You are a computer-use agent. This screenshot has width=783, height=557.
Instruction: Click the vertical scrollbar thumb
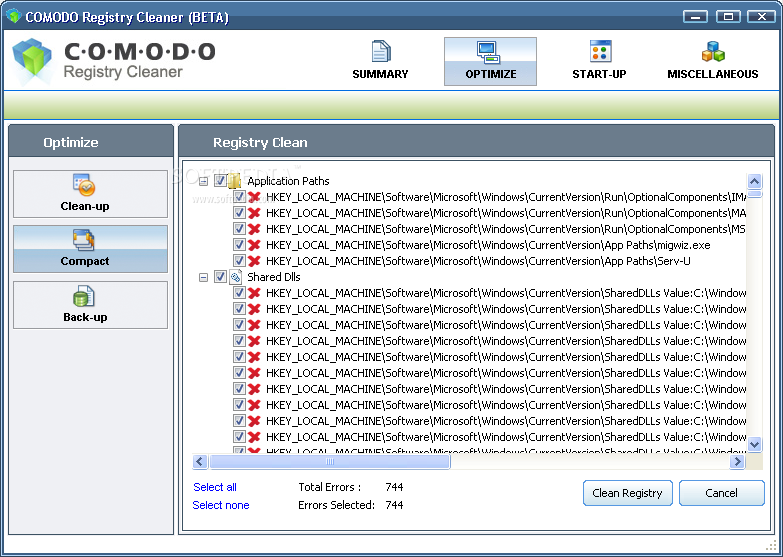754,193
